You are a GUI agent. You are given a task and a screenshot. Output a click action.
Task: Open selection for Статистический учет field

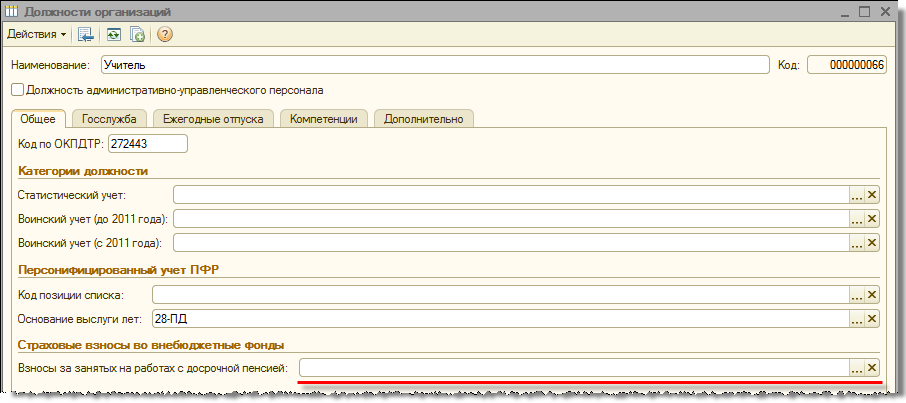click(856, 195)
